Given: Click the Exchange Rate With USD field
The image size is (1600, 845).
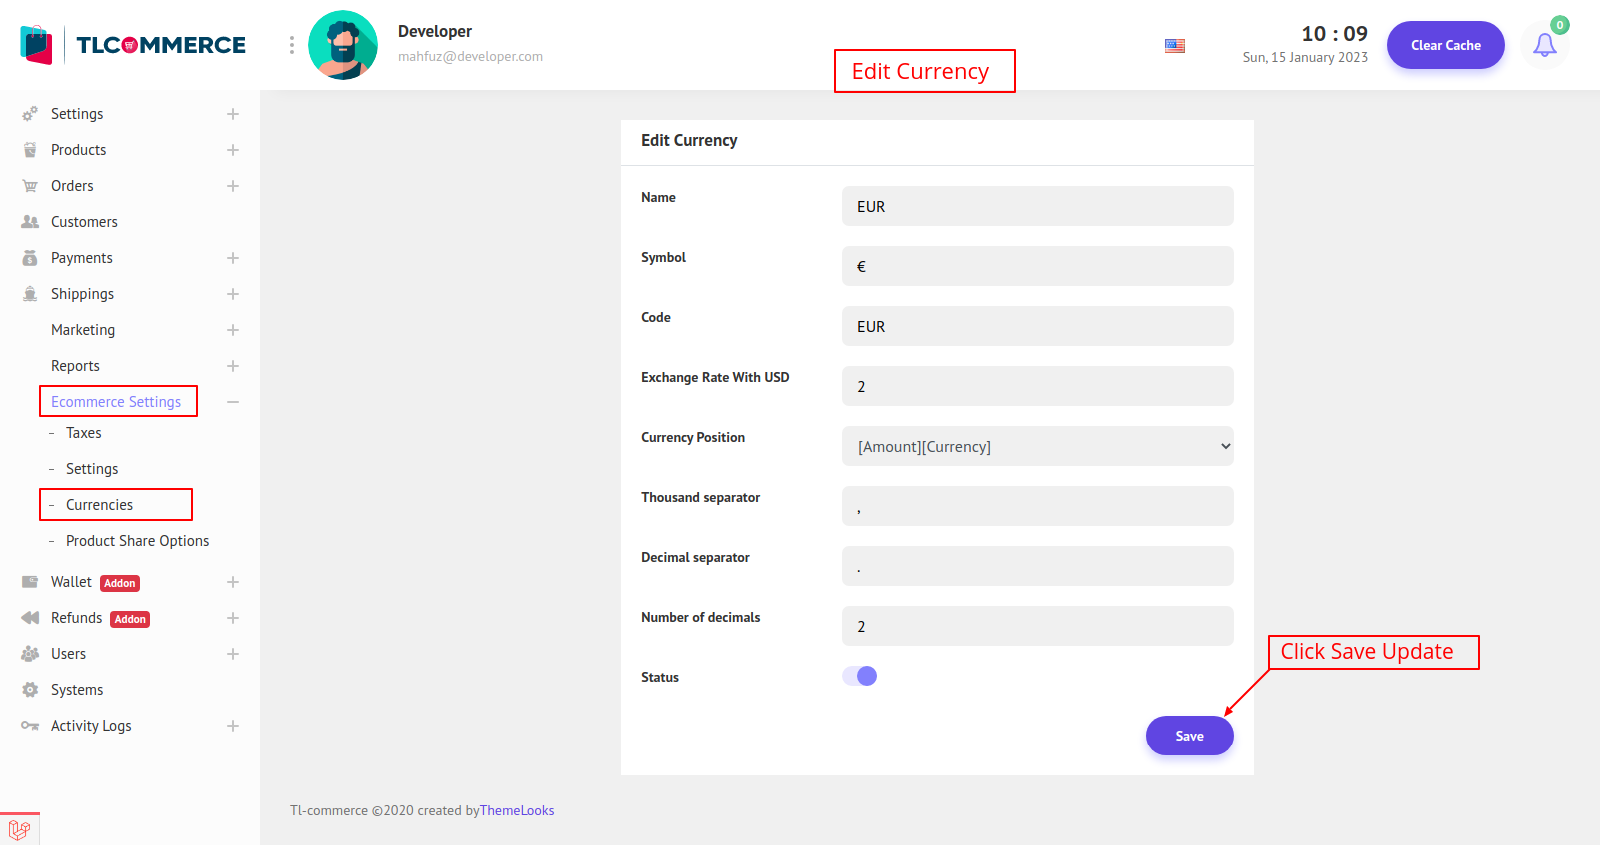Looking at the screenshot, I should pos(1037,386).
